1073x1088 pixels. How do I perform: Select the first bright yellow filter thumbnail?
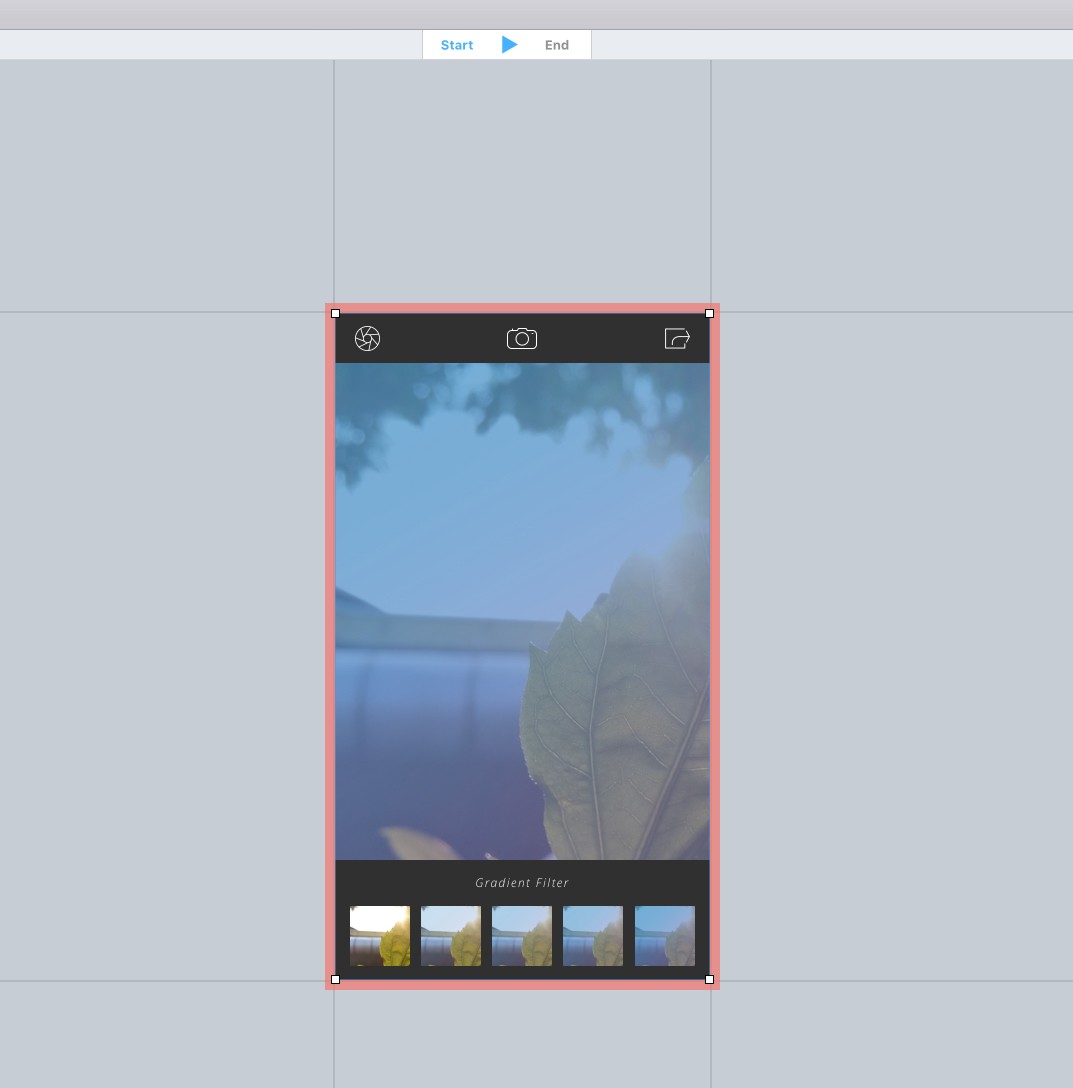point(380,936)
